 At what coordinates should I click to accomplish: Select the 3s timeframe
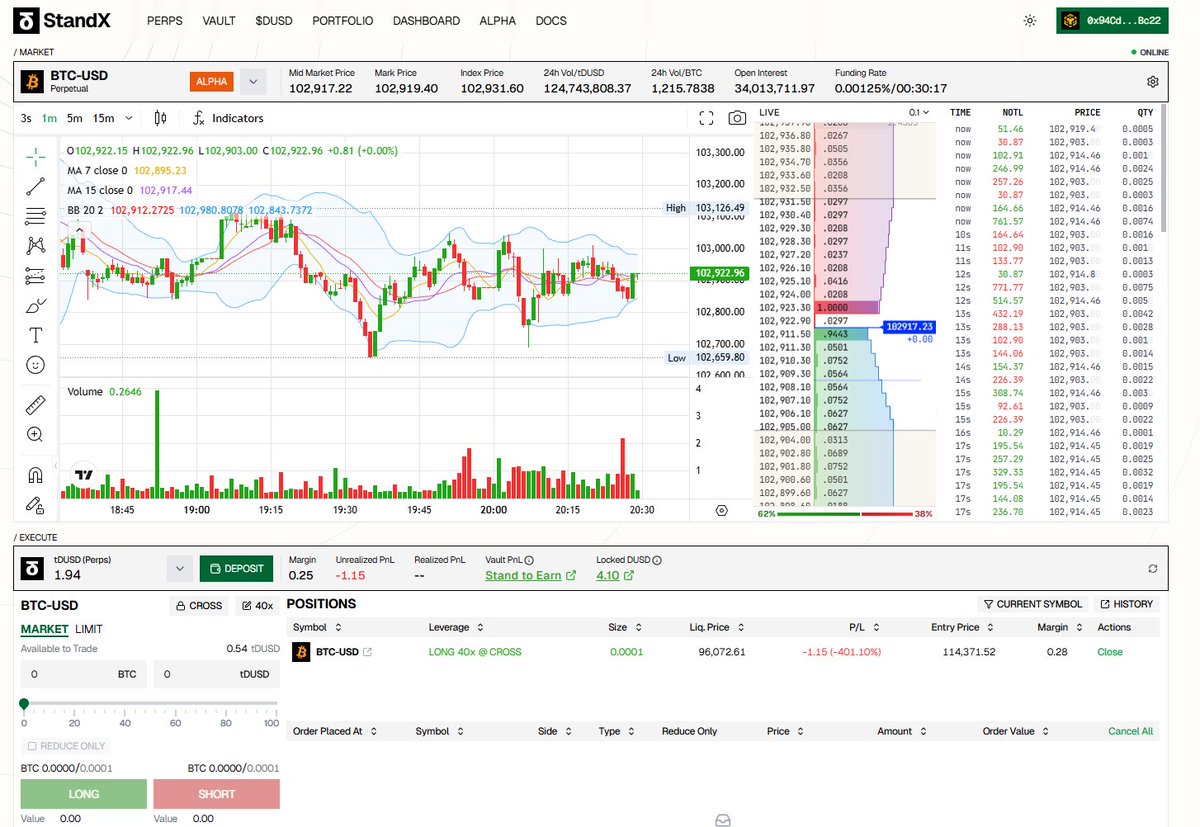(27, 118)
